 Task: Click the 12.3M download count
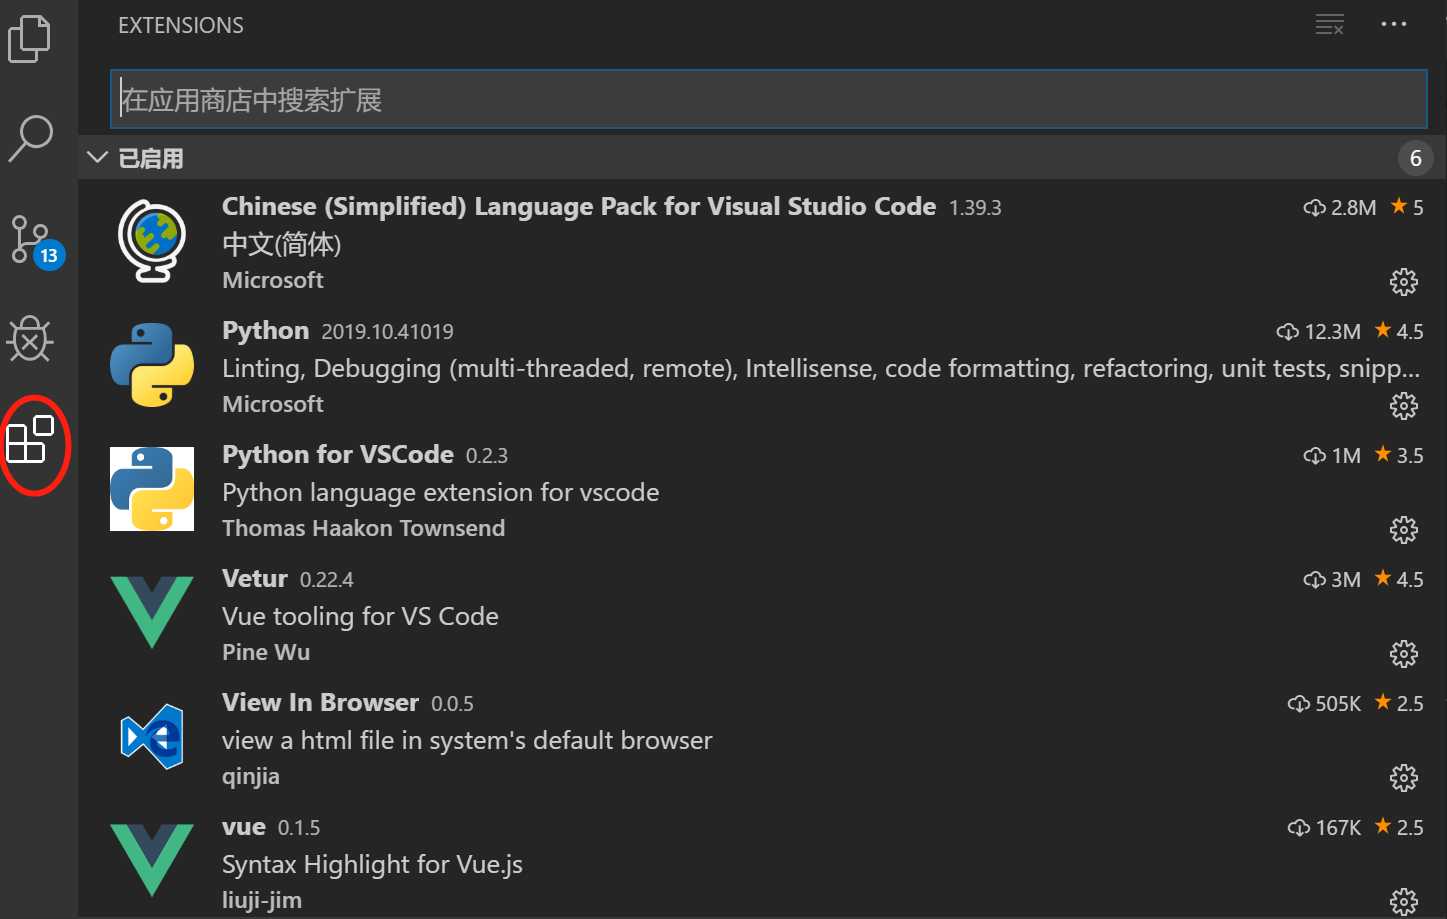pos(1319,331)
